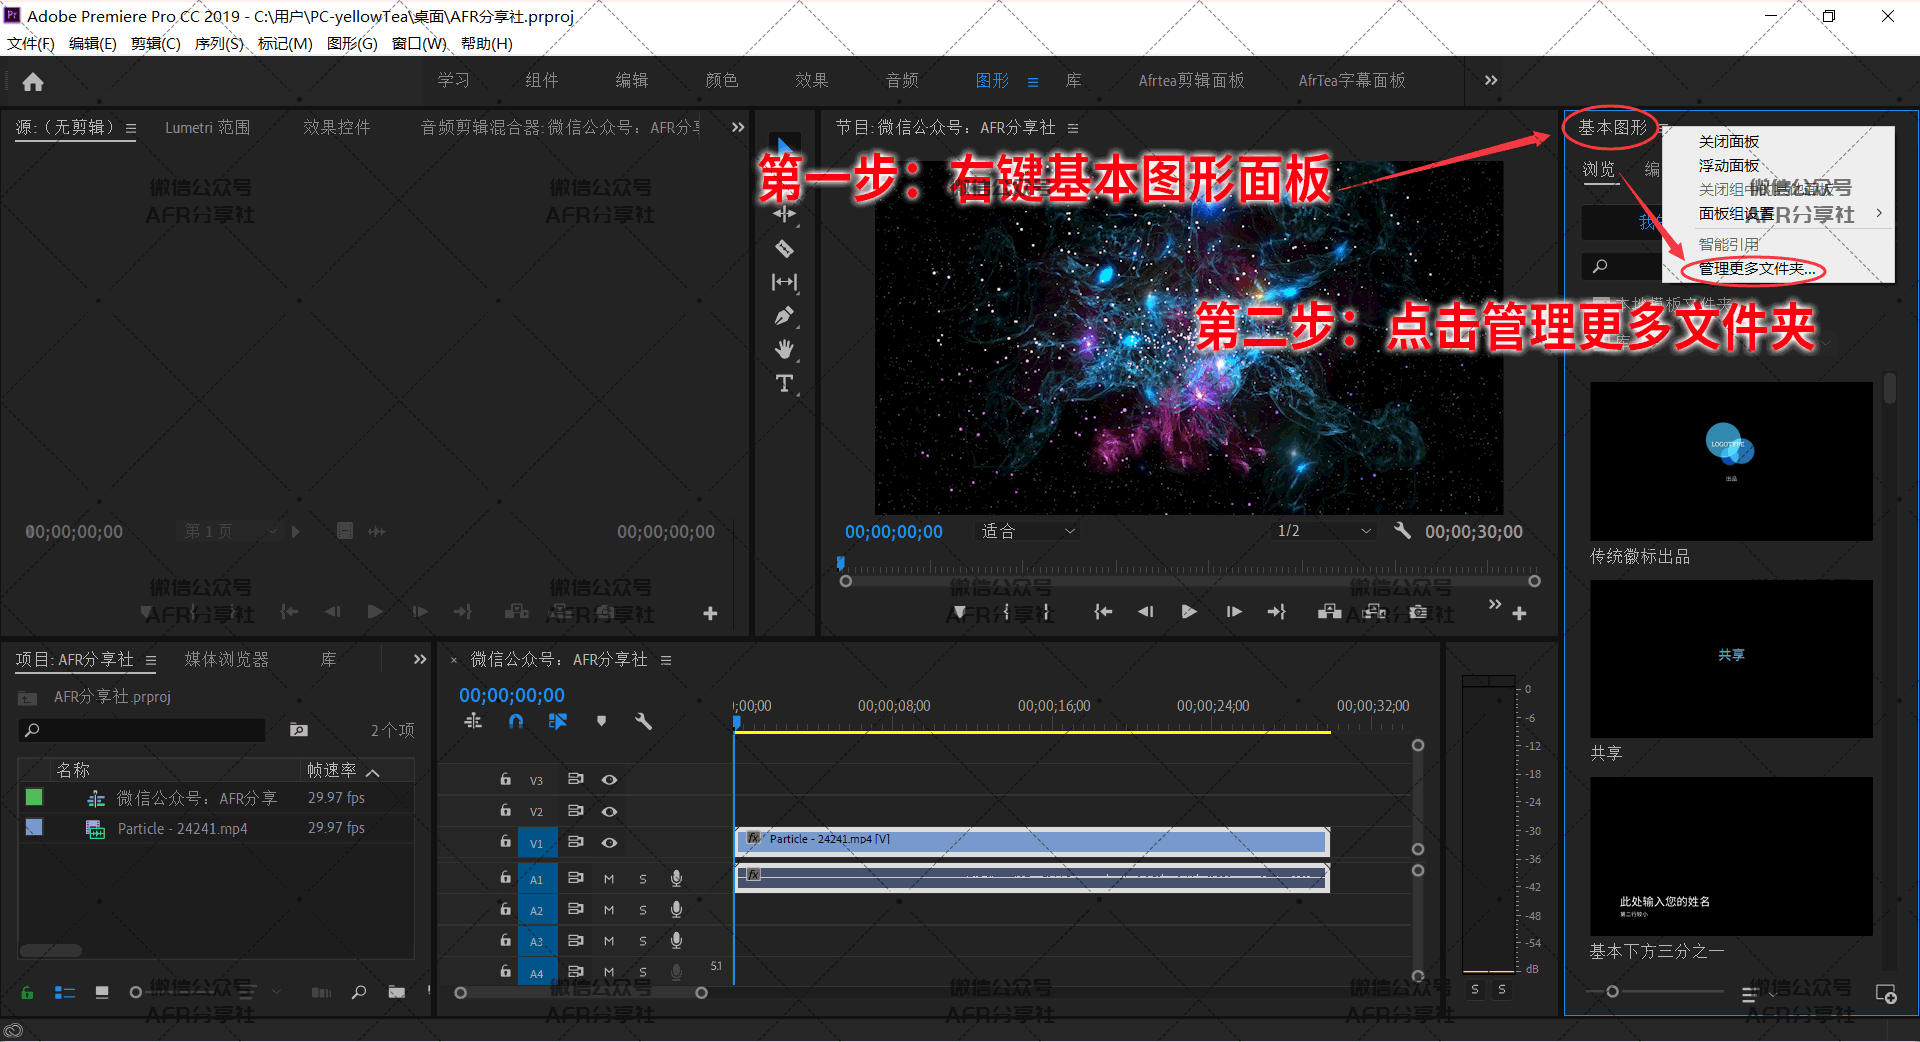Enable voice-over record on A3
The height and width of the screenshot is (1042, 1920).
pyautogui.click(x=676, y=941)
